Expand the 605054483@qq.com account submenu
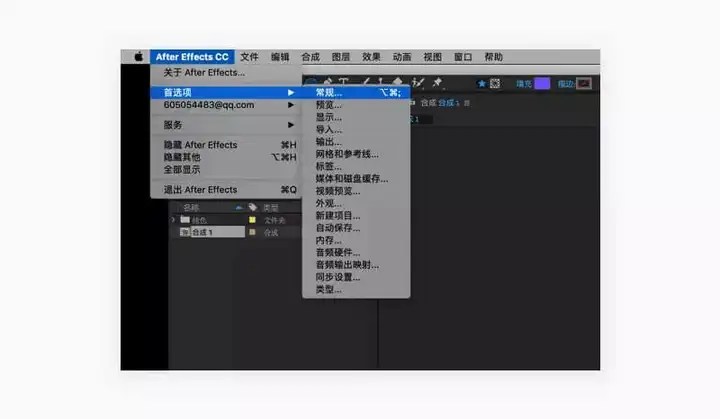The image size is (720, 419). [291, 105]
